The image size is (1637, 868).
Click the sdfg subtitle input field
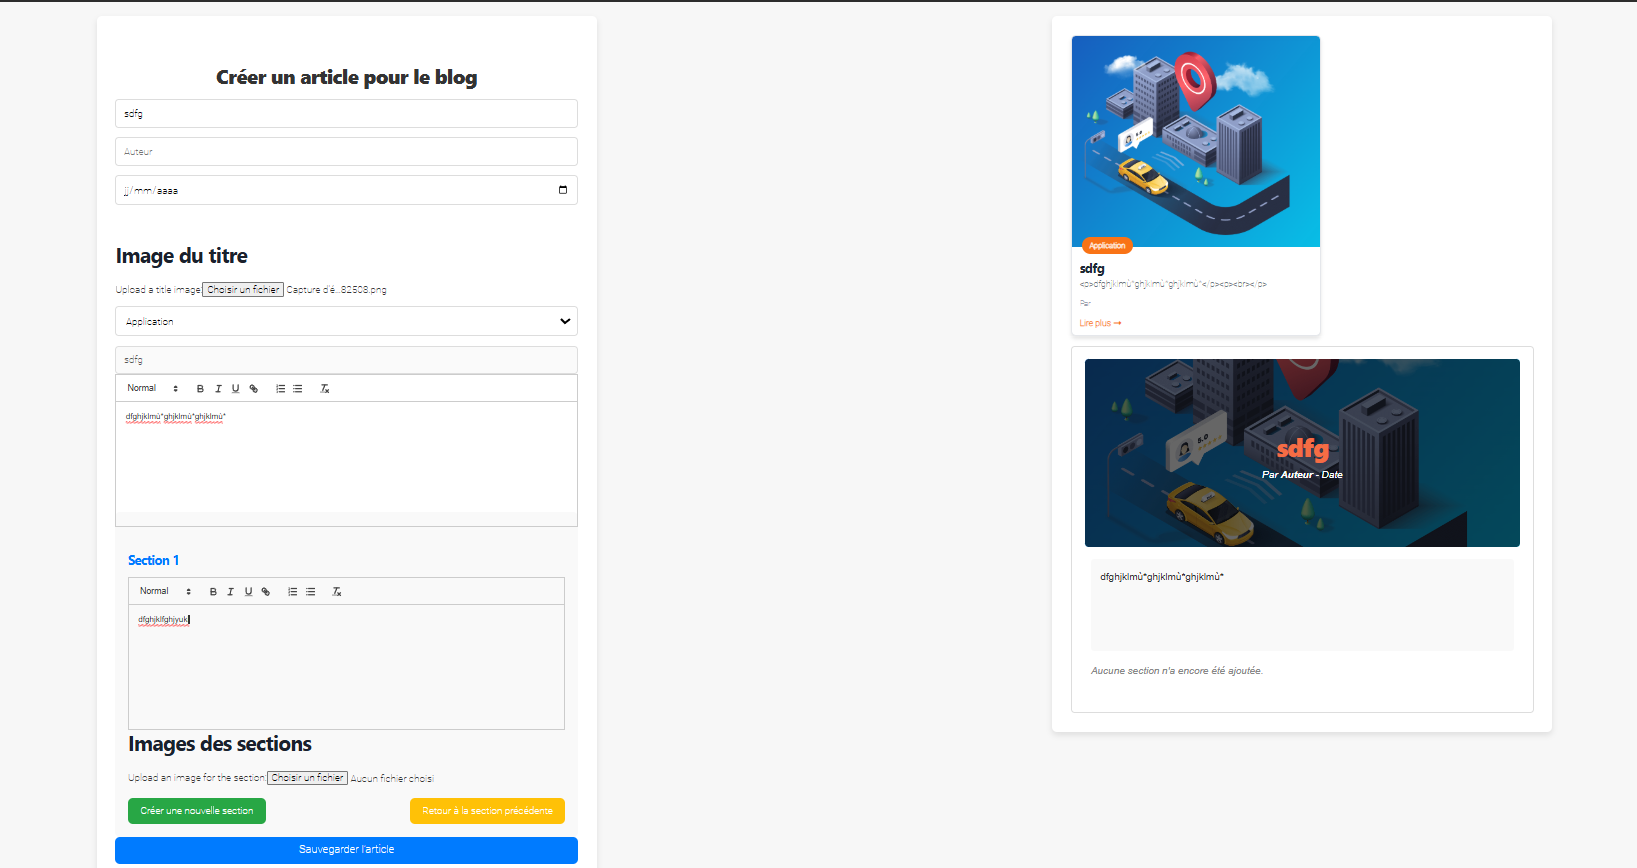[346, 360]
